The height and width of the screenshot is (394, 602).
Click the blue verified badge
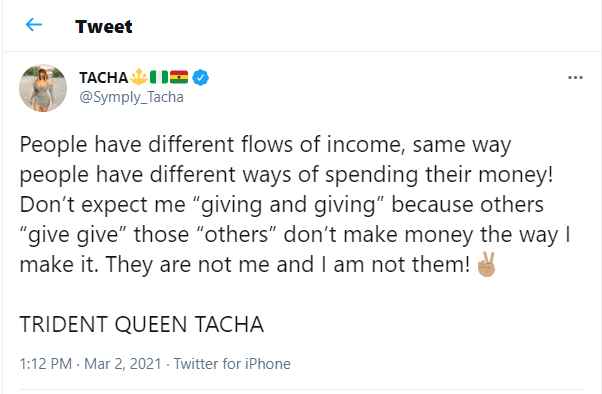(x=200, y=77)
